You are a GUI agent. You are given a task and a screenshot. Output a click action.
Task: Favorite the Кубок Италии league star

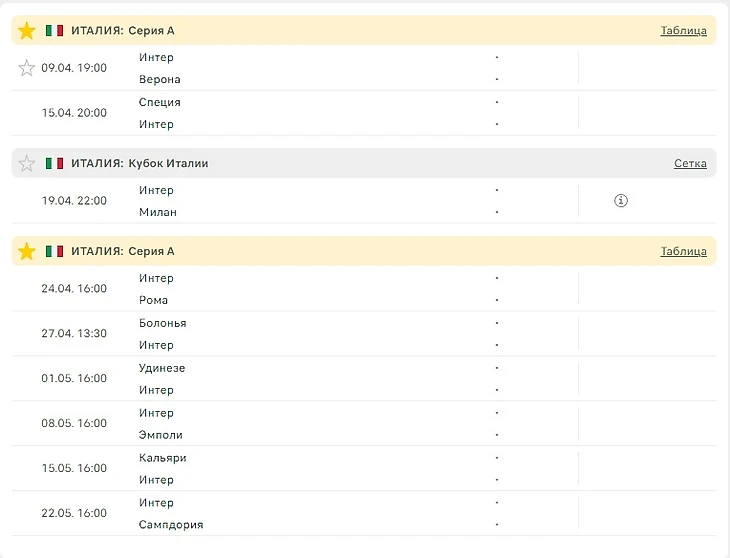tap(27, 164)
